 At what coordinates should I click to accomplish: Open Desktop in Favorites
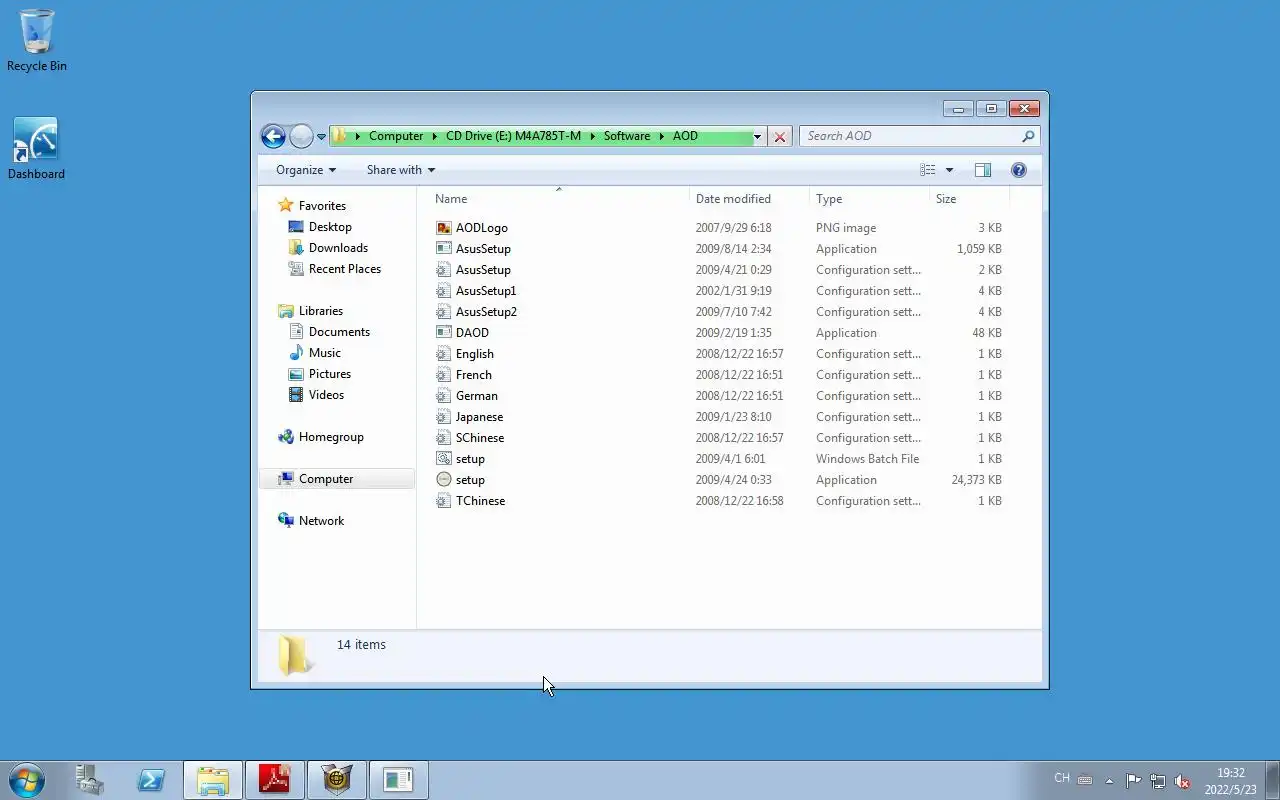point(330,227)
